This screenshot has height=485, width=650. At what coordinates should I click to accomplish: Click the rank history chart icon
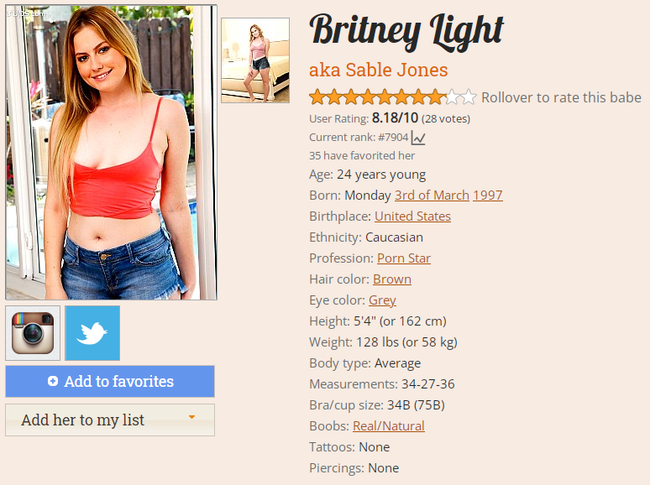418,138
